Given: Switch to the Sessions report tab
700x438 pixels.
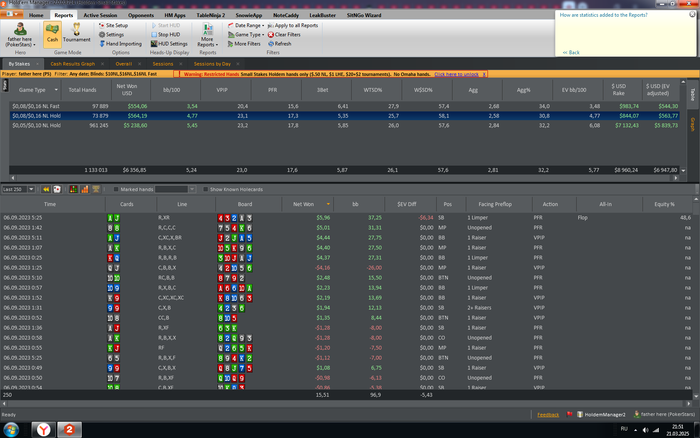Looking at the screenshot, I should point(162,64).
